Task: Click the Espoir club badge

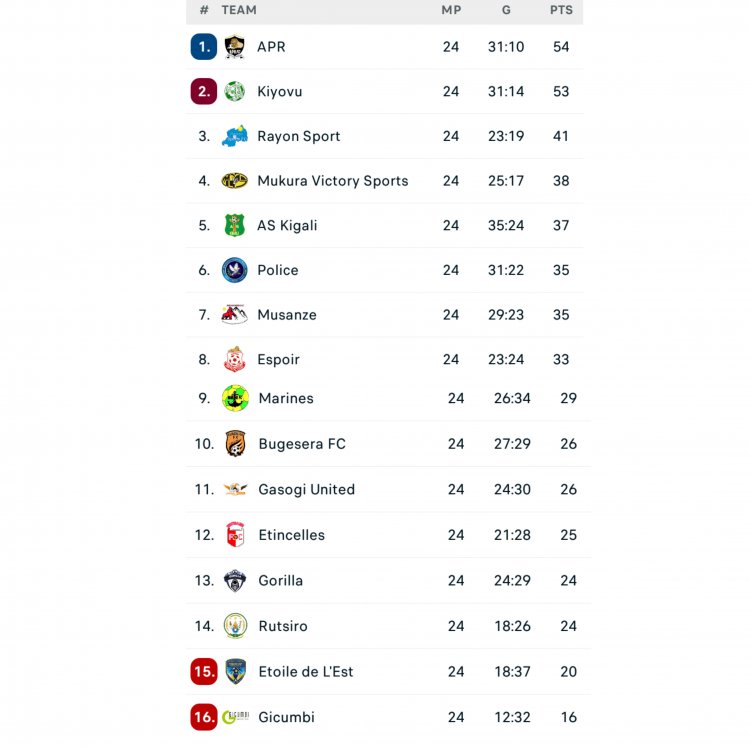Action: point(234,360)
